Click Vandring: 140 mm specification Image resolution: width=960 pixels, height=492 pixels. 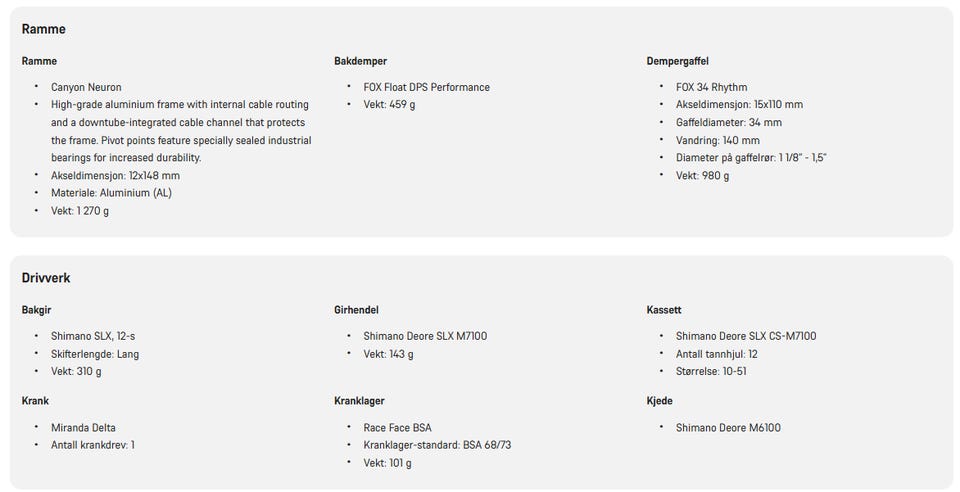click(x=718, y=140)
